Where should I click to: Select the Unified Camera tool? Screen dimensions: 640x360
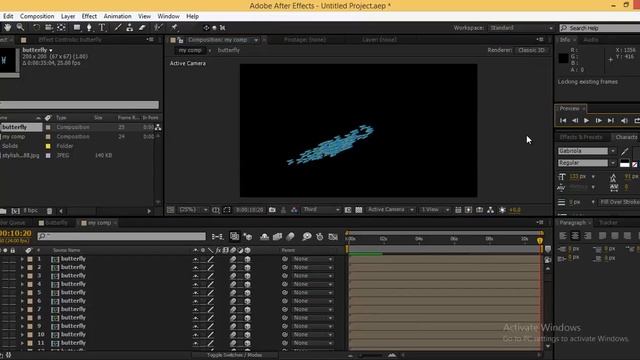[x=49, y=27]
